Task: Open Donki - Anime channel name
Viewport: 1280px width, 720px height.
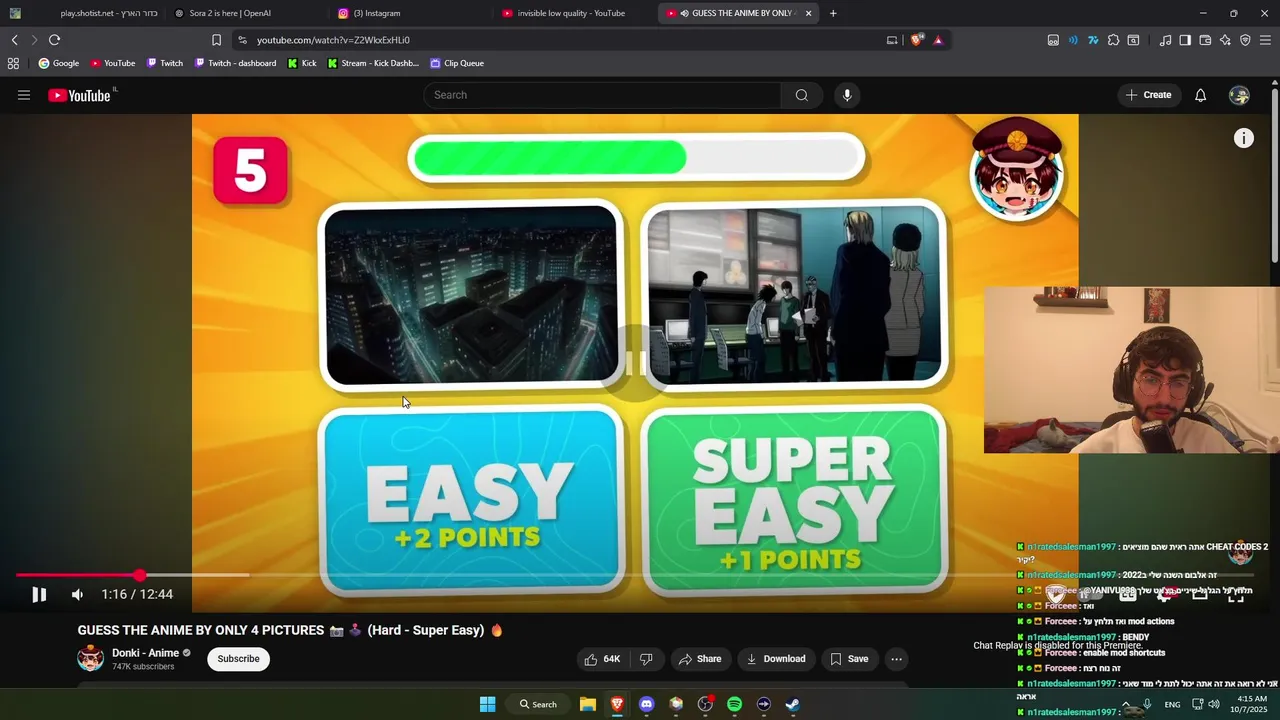Action: click(145, 653)
